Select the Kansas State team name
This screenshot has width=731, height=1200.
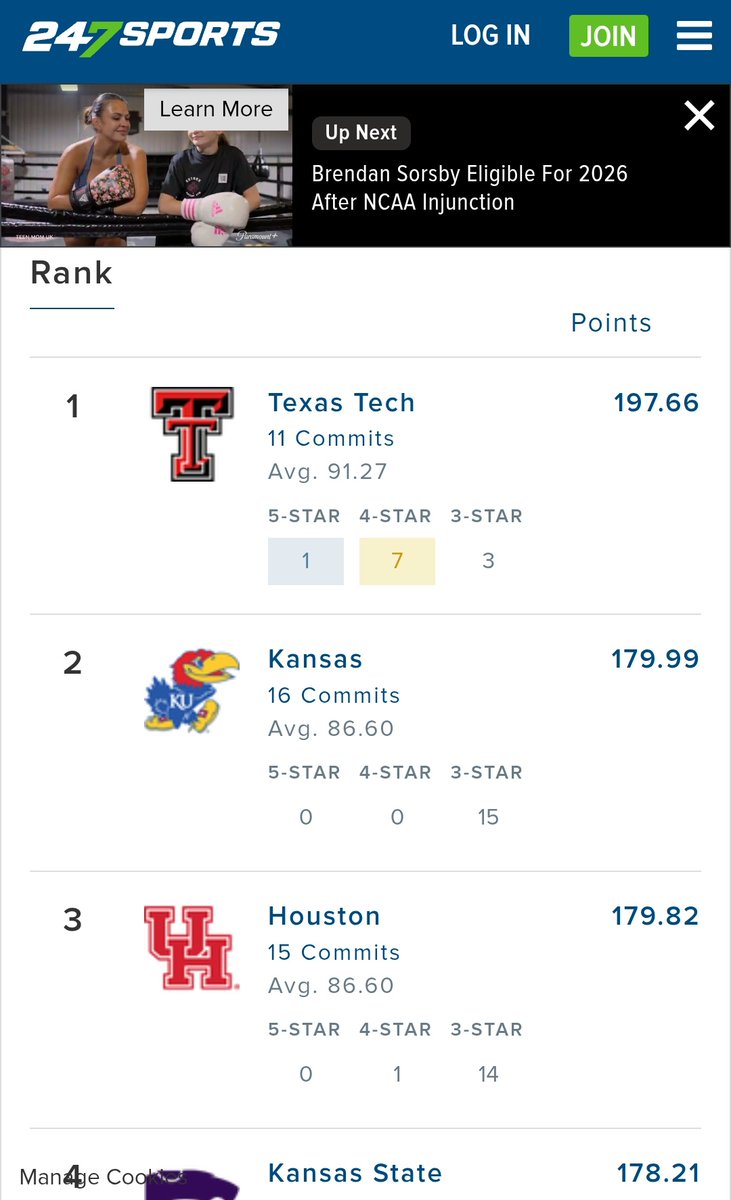click(355, 1173)
